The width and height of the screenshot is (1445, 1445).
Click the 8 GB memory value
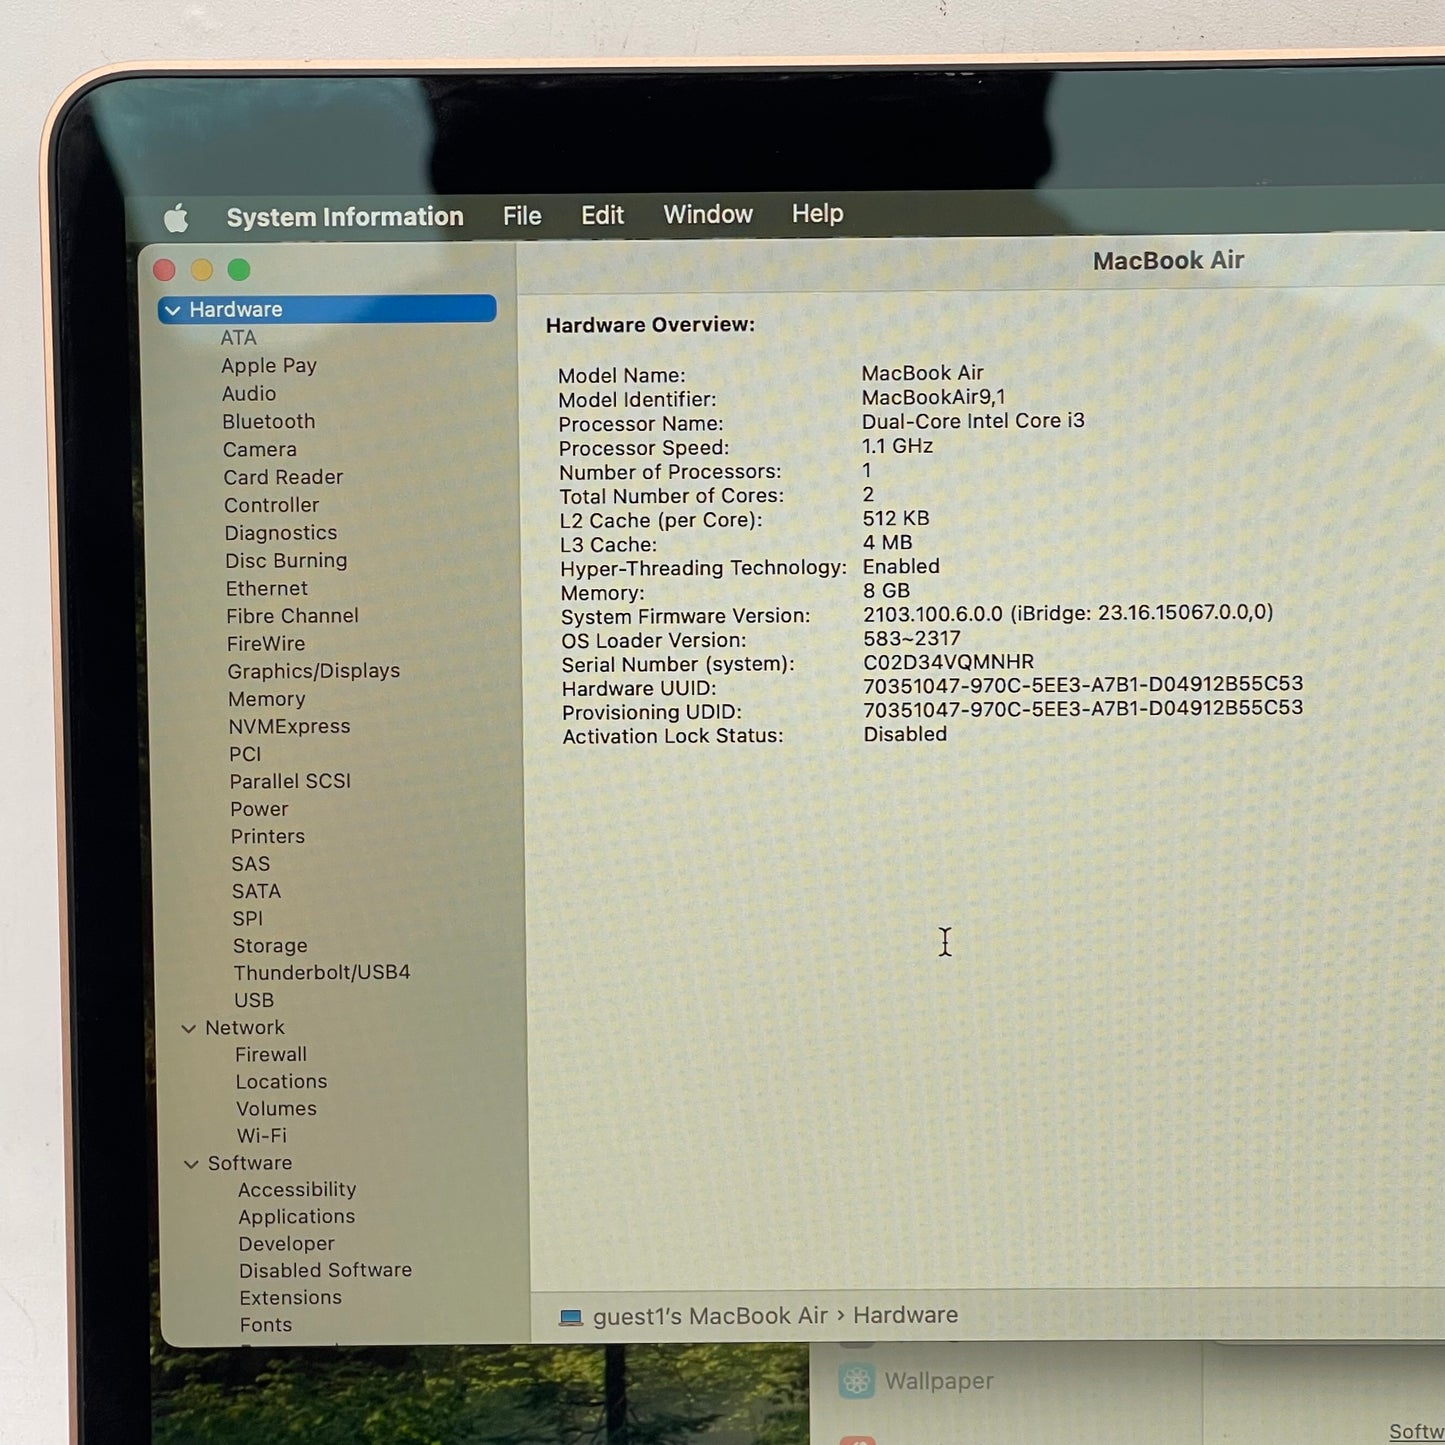[x=887, y=591]
